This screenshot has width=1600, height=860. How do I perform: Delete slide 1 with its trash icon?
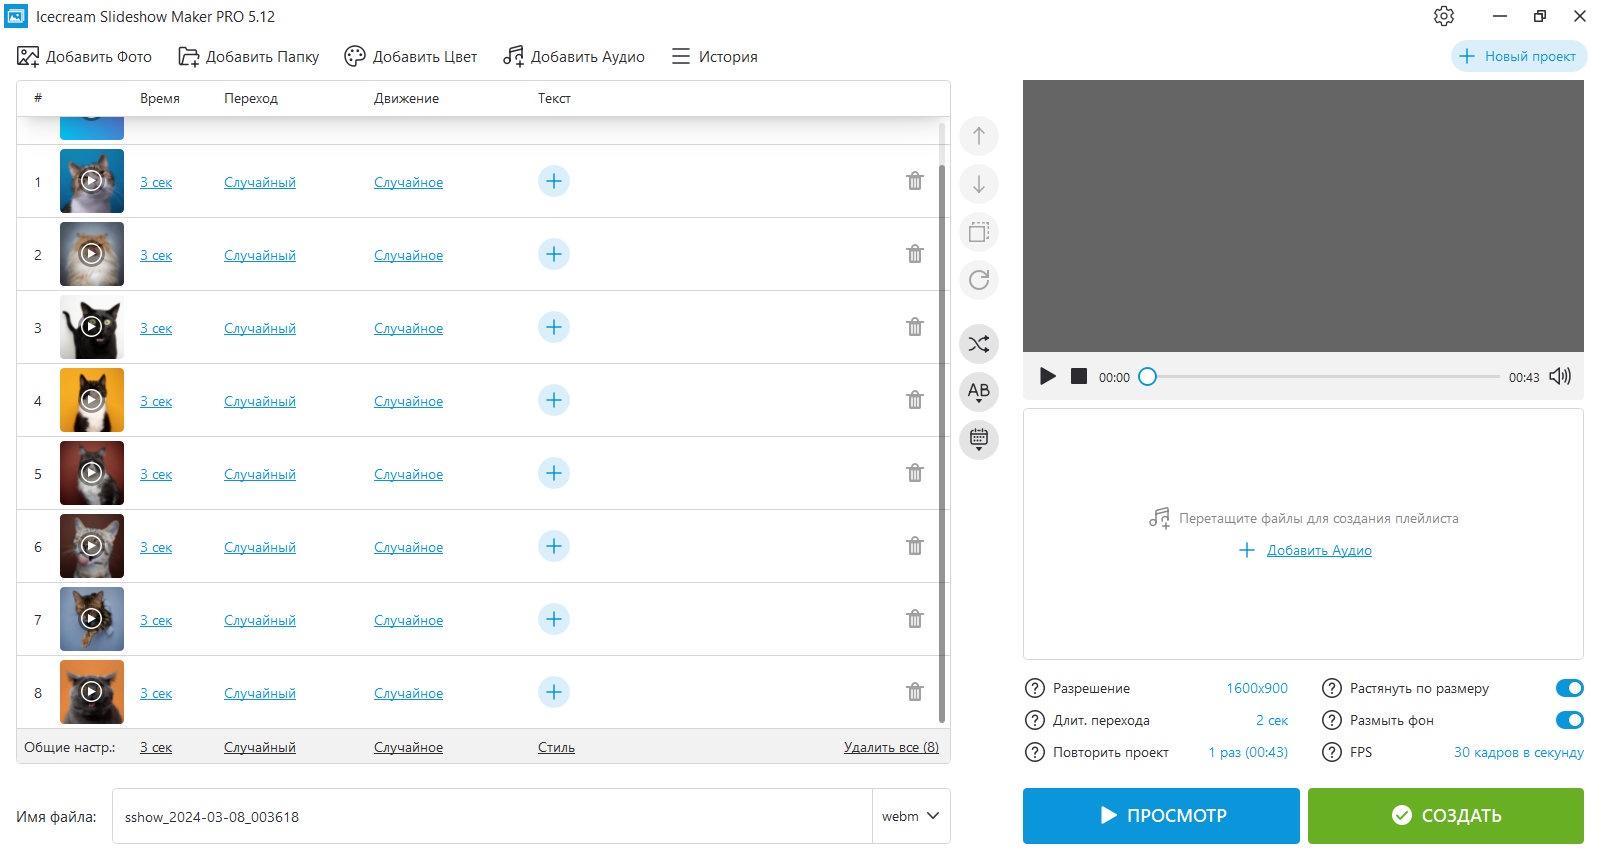914,181
